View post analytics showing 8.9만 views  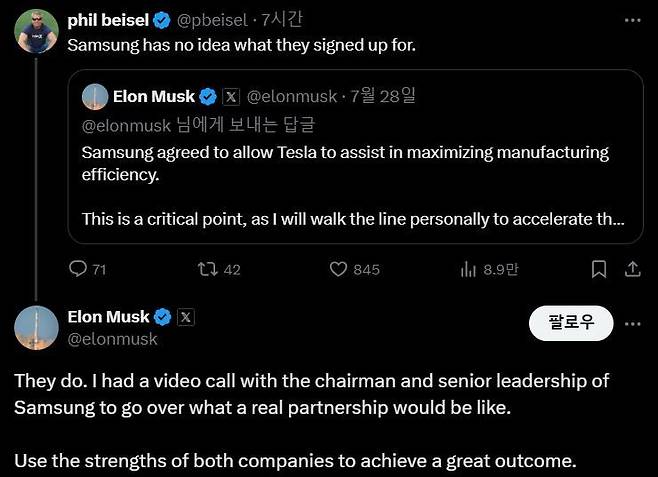tap(467, 269)
